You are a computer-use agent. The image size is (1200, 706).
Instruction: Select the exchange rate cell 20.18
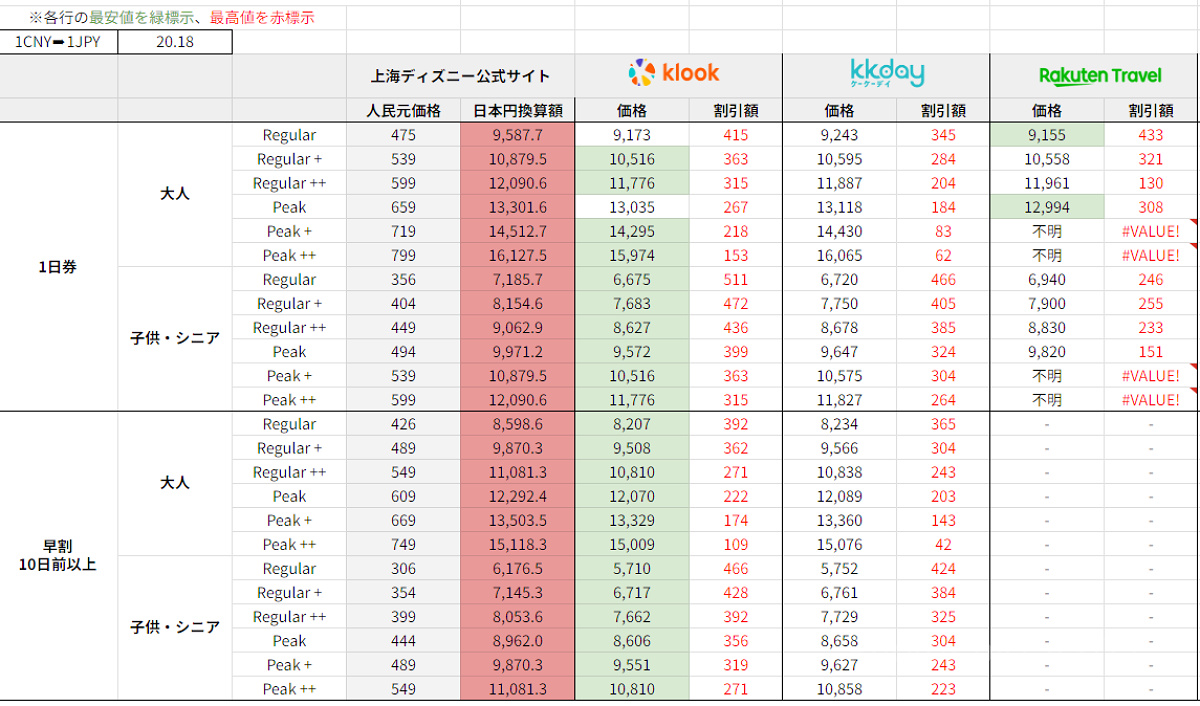click(175, 42)
